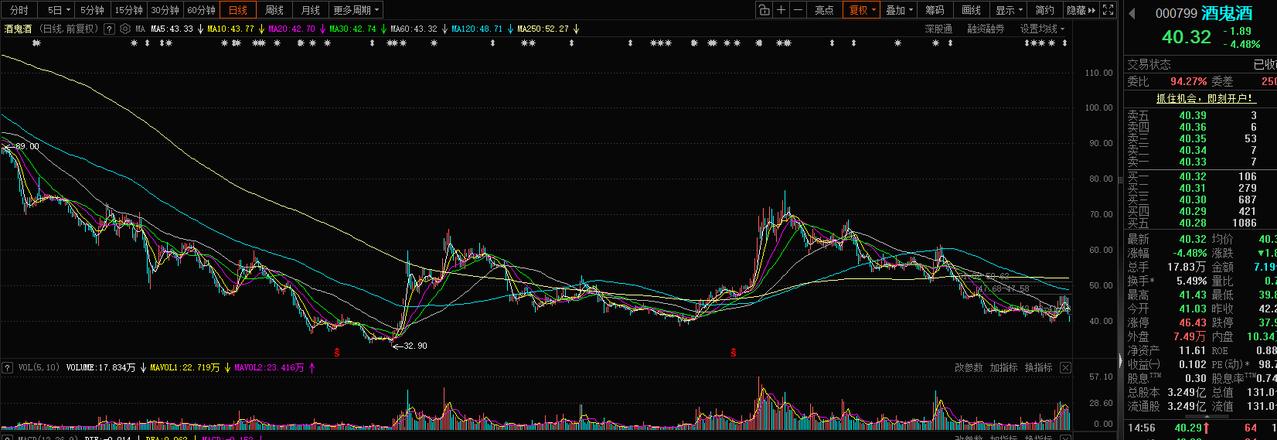The width and height of the screenshot is (1277, 440).
Task: Open the 复权 adjustment dropdown
Action: point(861,10)
